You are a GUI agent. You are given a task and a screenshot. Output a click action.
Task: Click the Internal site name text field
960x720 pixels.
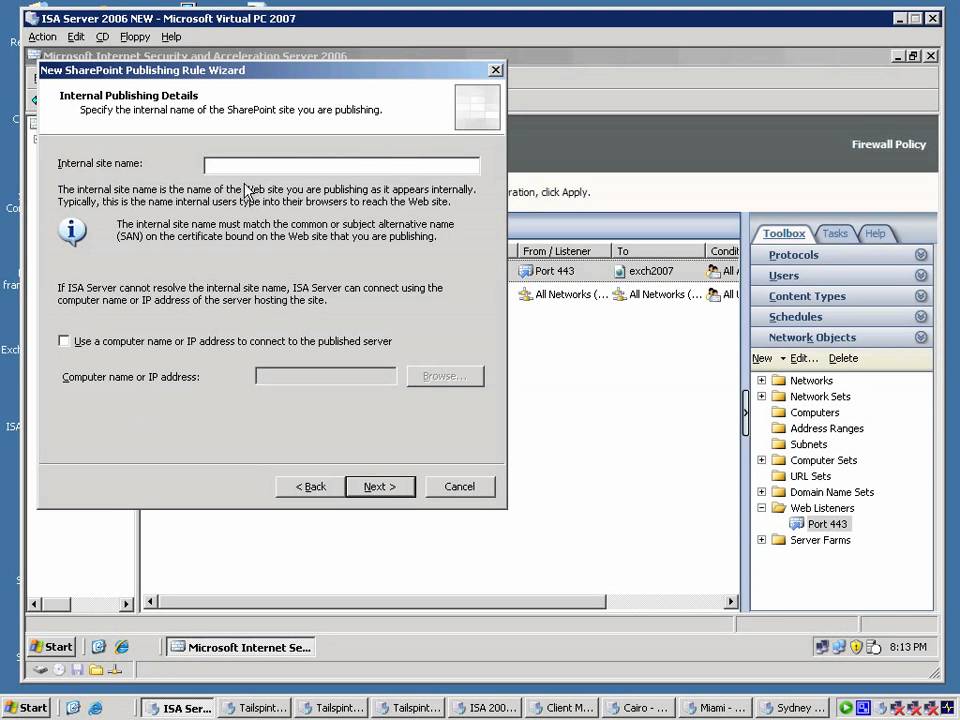[342, 165]
